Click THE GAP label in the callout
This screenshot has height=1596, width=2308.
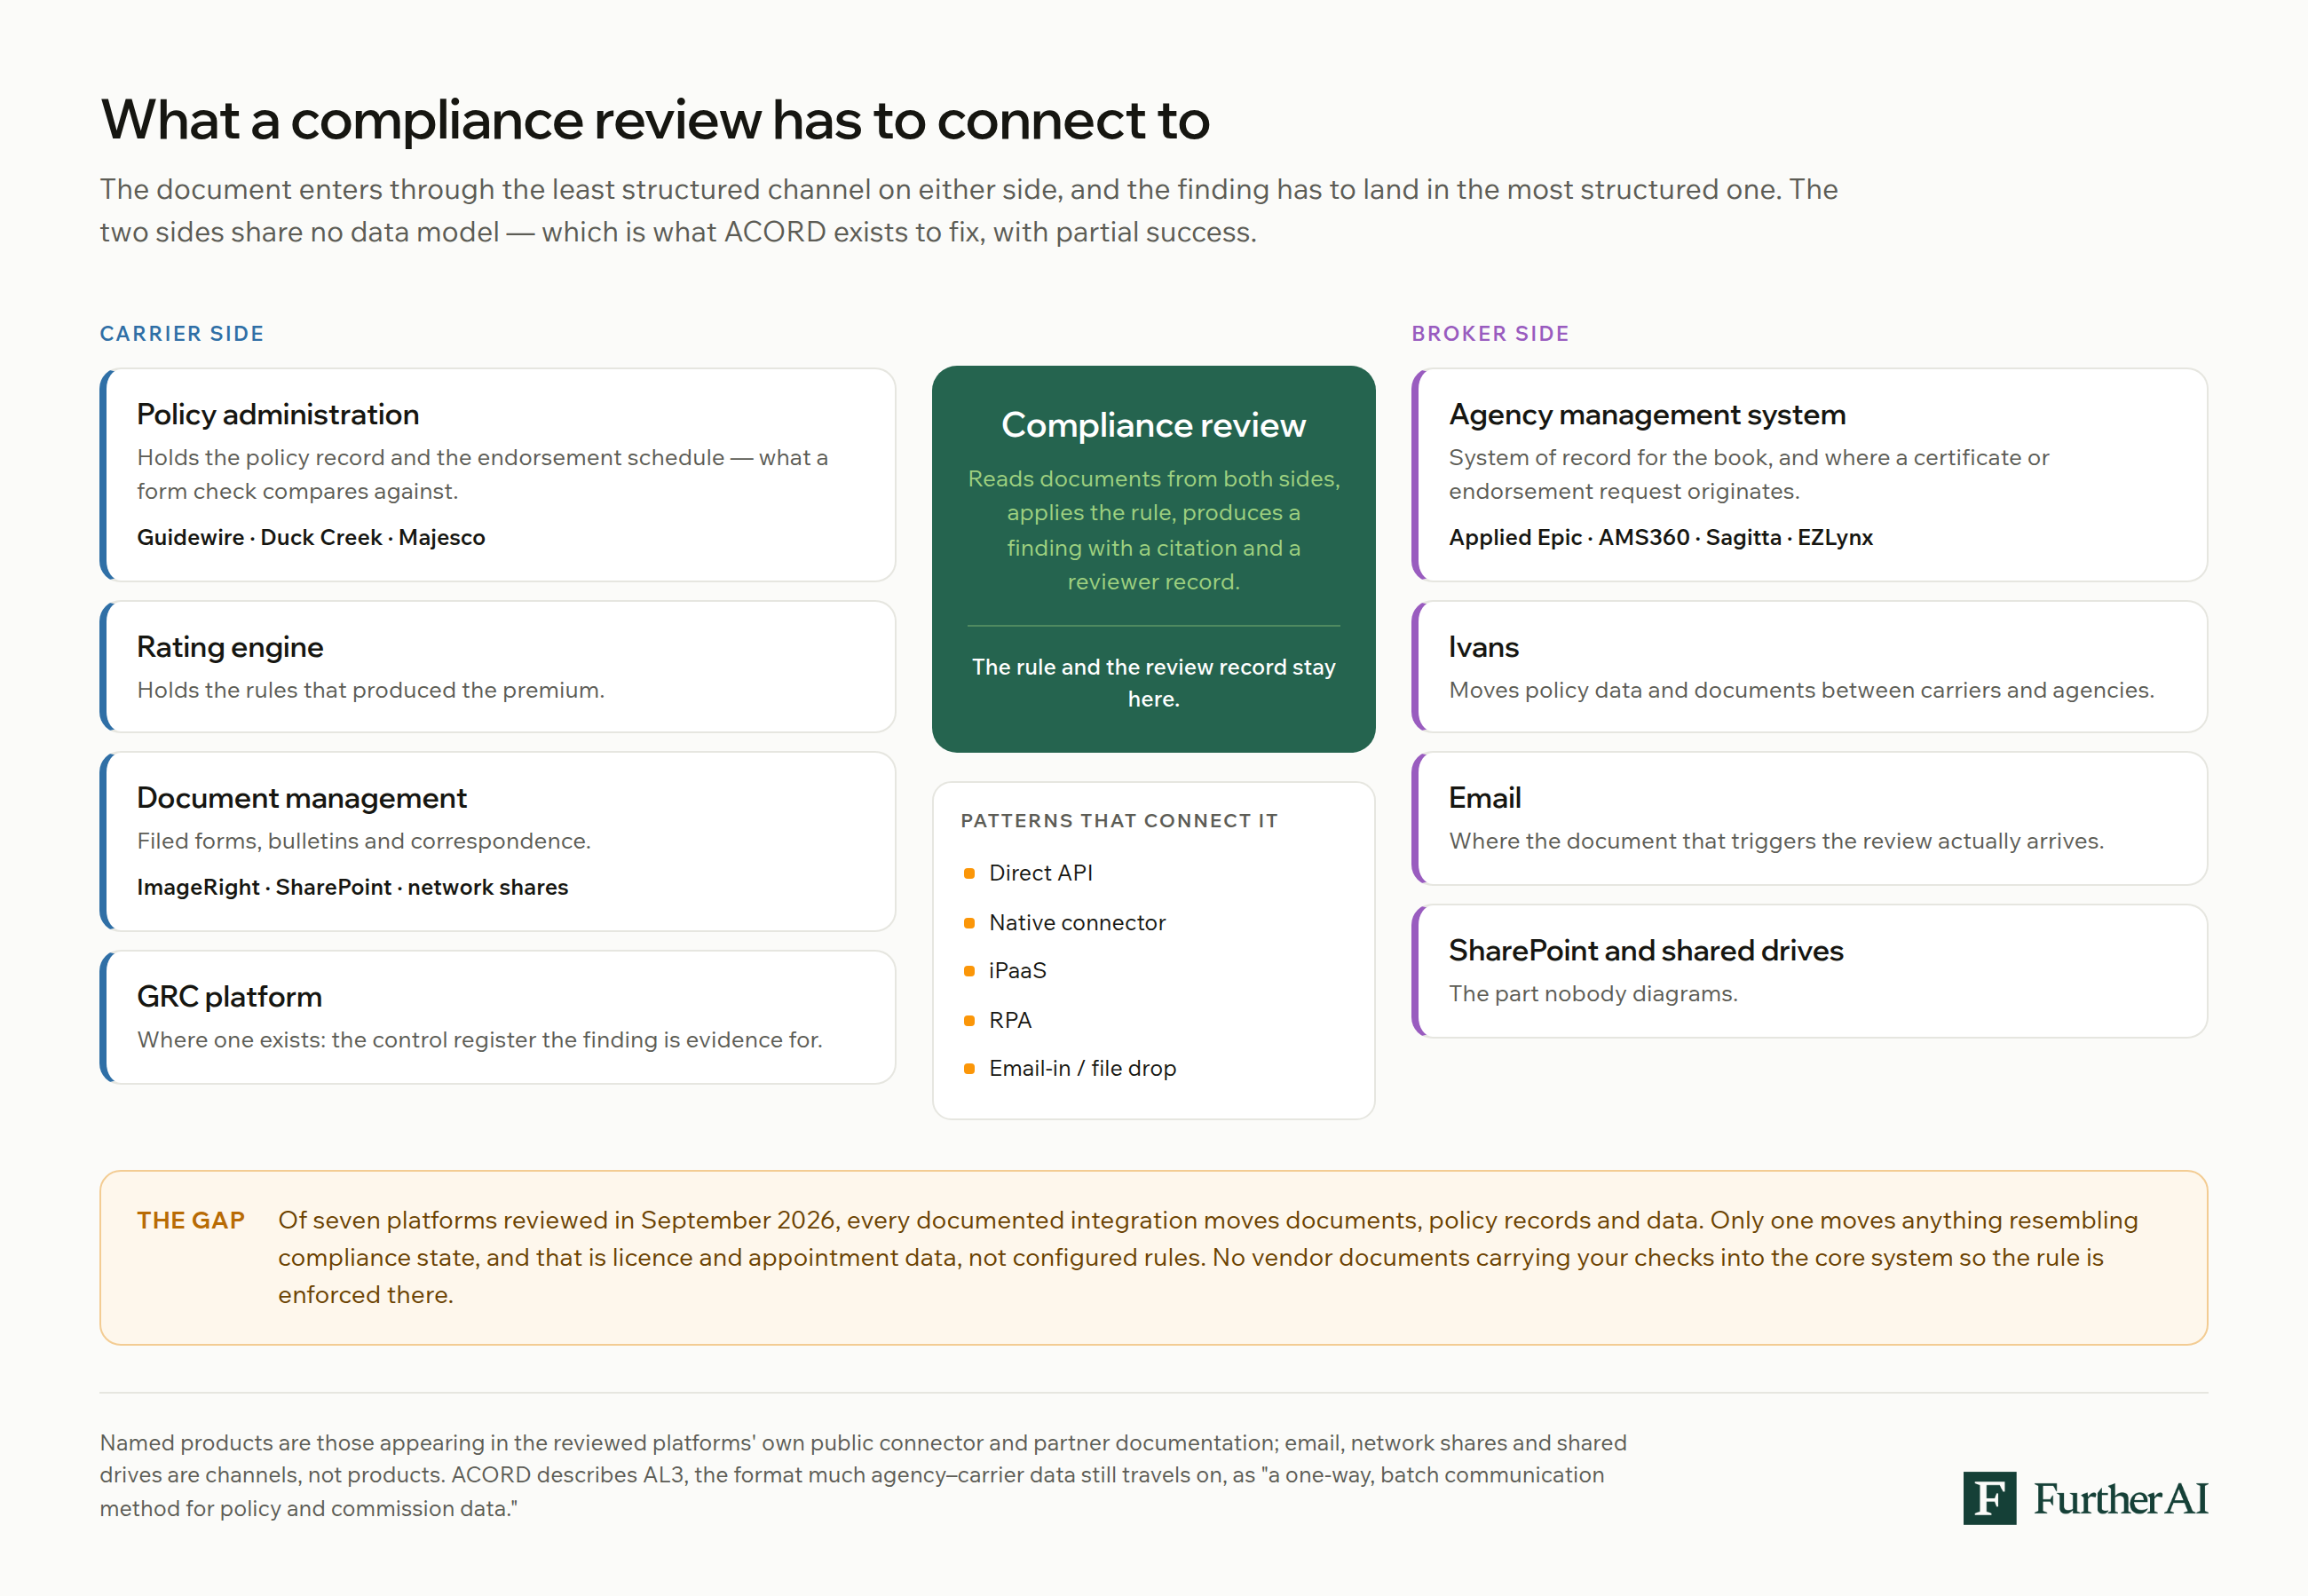[191, 1220]
